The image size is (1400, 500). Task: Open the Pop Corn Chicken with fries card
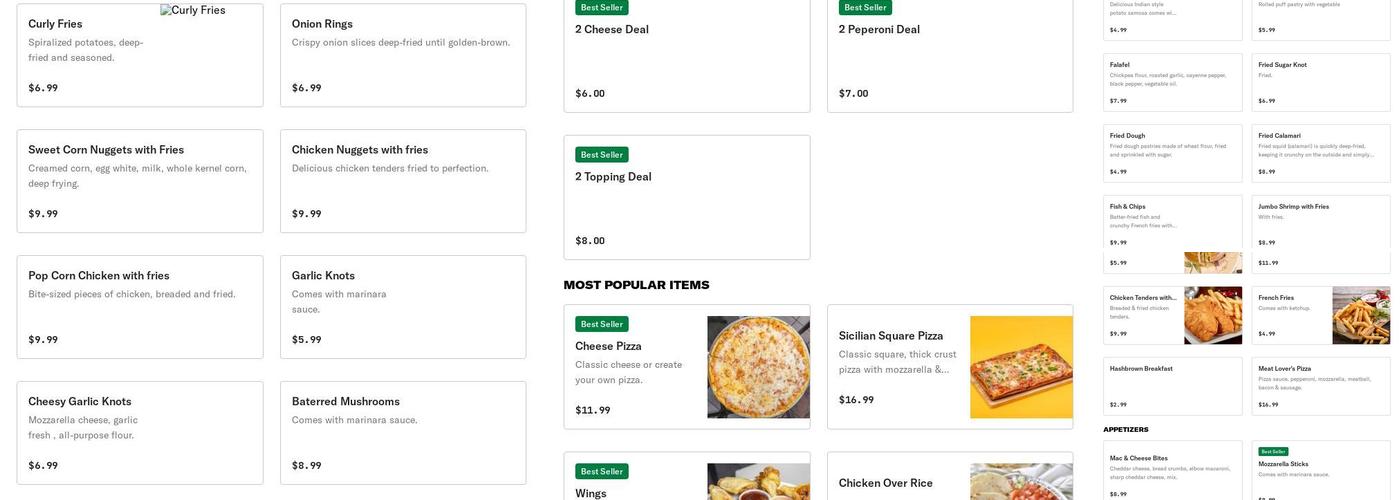click(140, 307)
